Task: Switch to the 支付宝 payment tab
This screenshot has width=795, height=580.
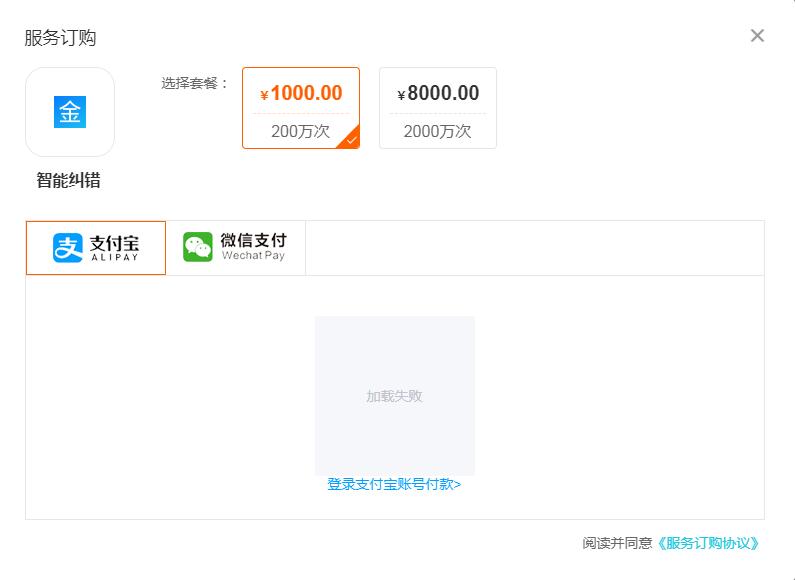Action: click(96, 248)
